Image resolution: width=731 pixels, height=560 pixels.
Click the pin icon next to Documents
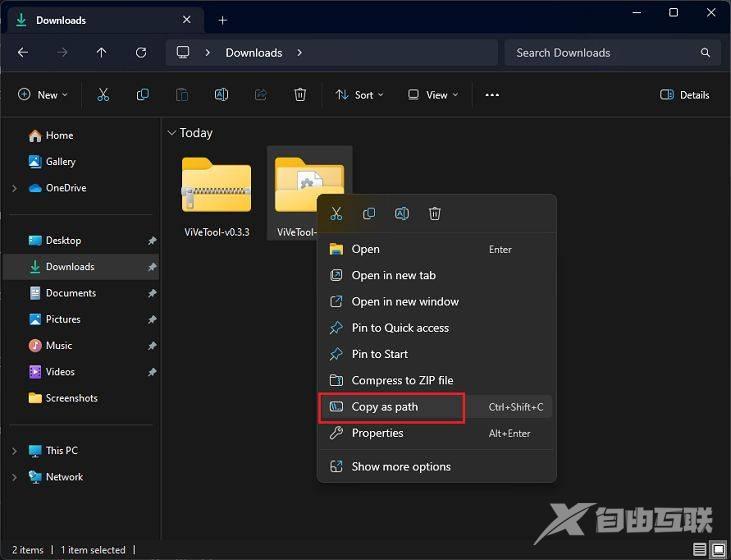tap(152, 293)
